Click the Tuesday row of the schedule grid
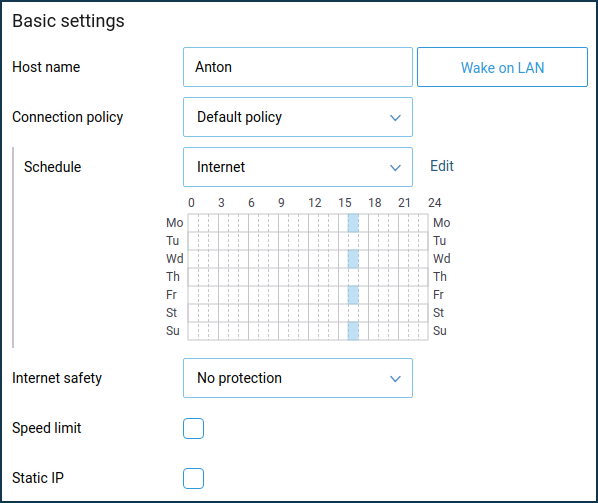 click(308, 241)
